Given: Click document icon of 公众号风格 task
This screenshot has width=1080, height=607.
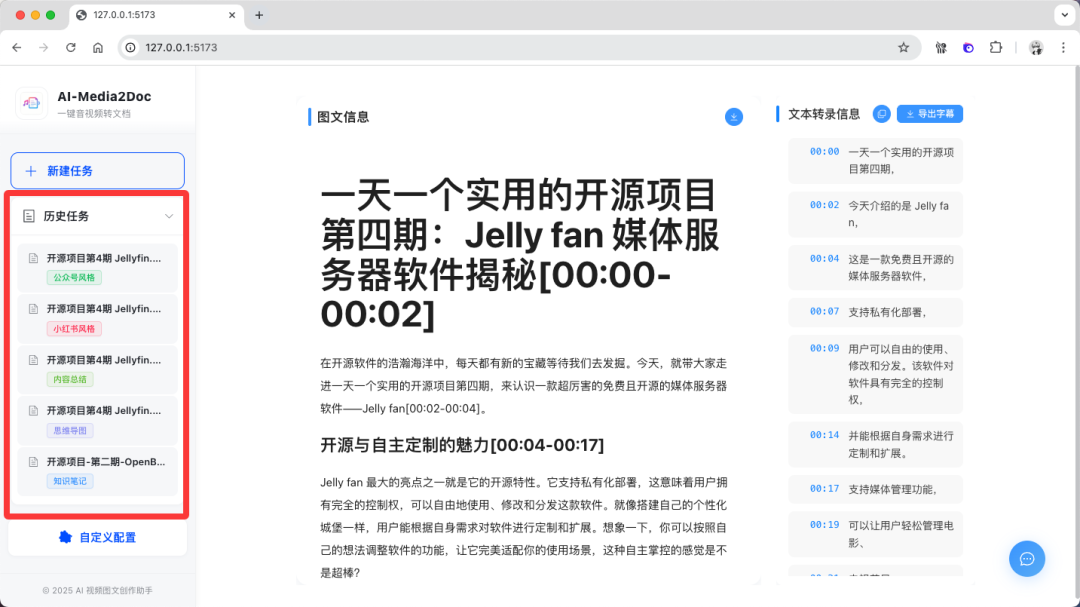Looking at the screenshot, I should click(x=33, y=258).
